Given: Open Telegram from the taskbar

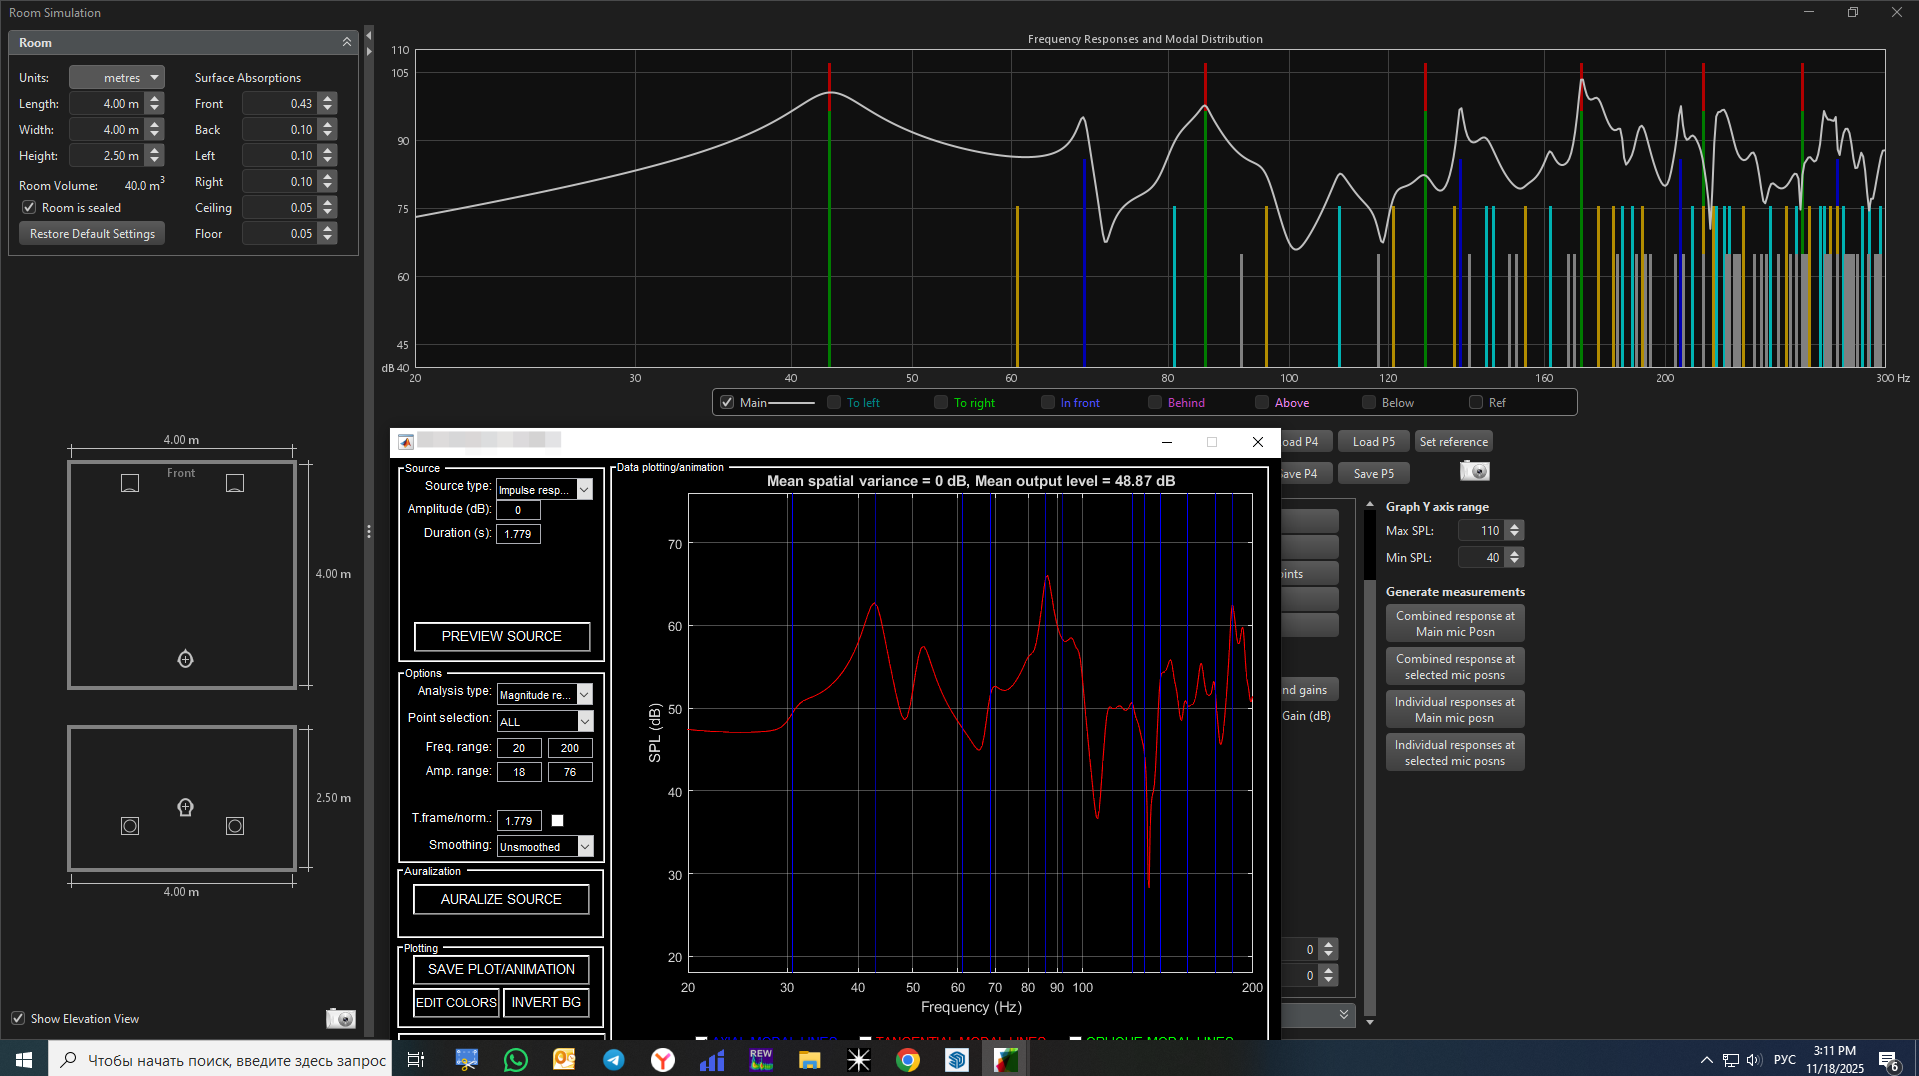Looking at the screenshot, I should pyautogui.click(x=613, y=1059).
